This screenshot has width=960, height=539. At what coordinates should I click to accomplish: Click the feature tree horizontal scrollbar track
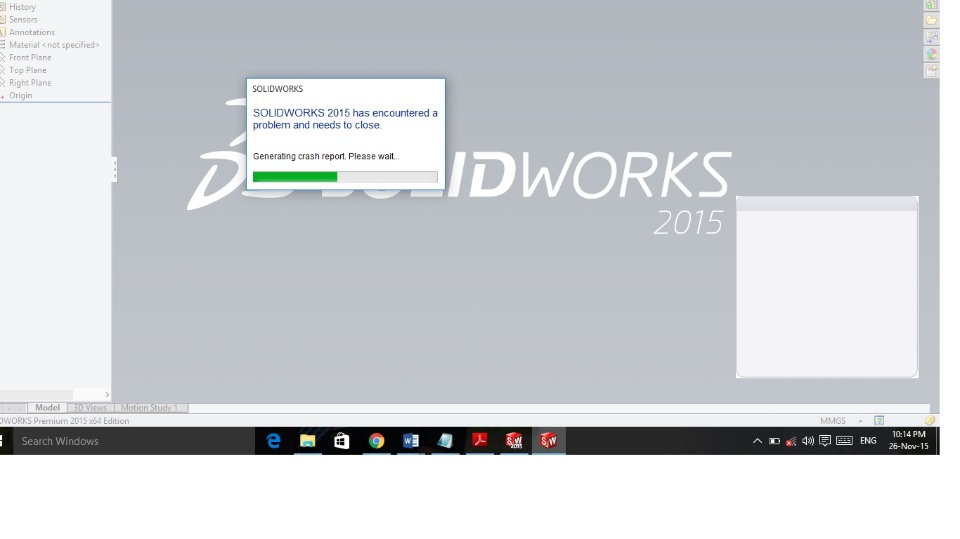[x=55, y=394]
